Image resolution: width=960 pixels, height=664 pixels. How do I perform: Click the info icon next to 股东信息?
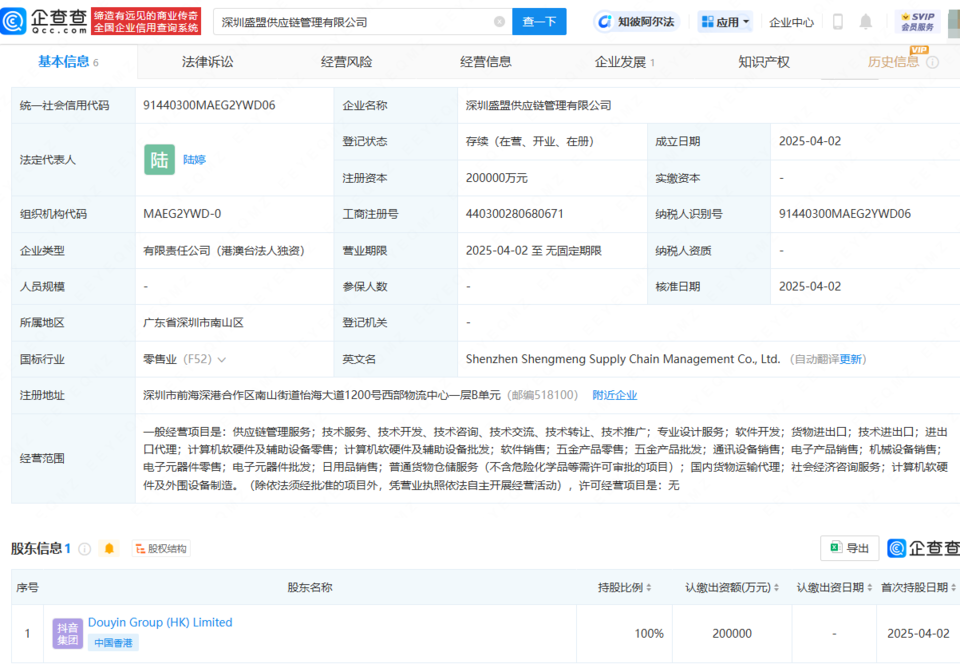click(84, 548)
